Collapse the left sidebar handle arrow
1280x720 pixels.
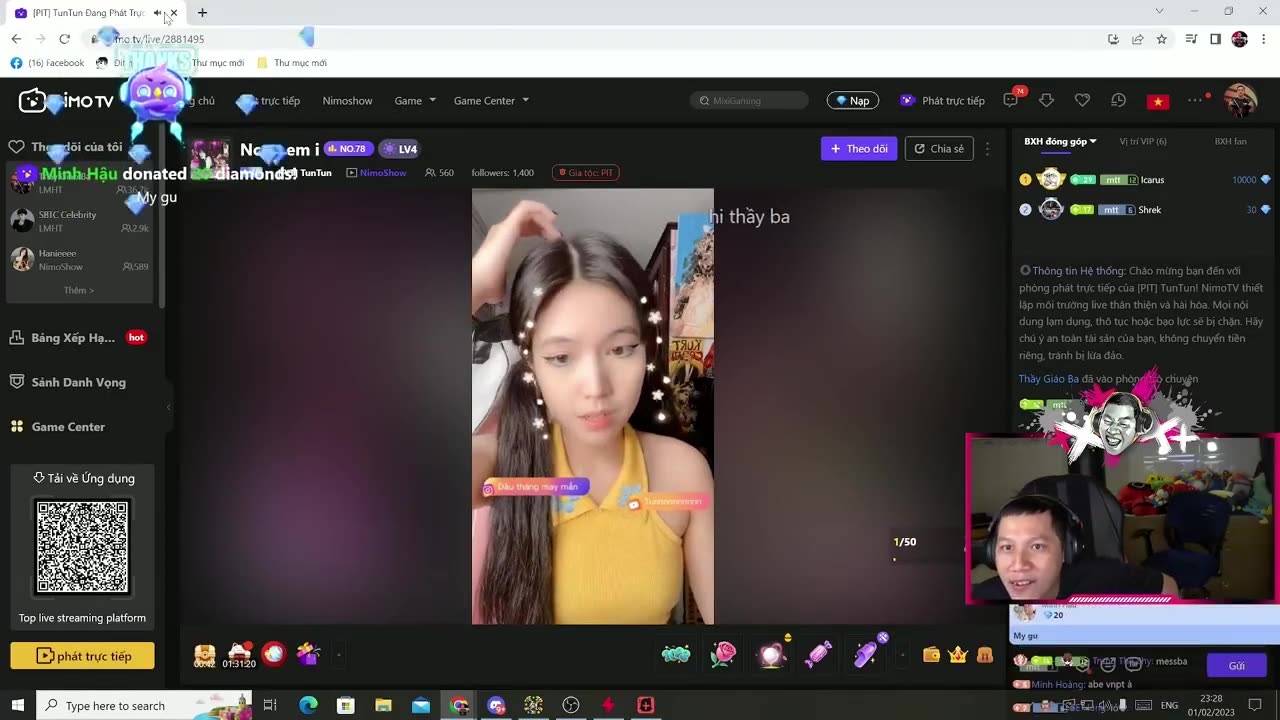click(168, 407)
